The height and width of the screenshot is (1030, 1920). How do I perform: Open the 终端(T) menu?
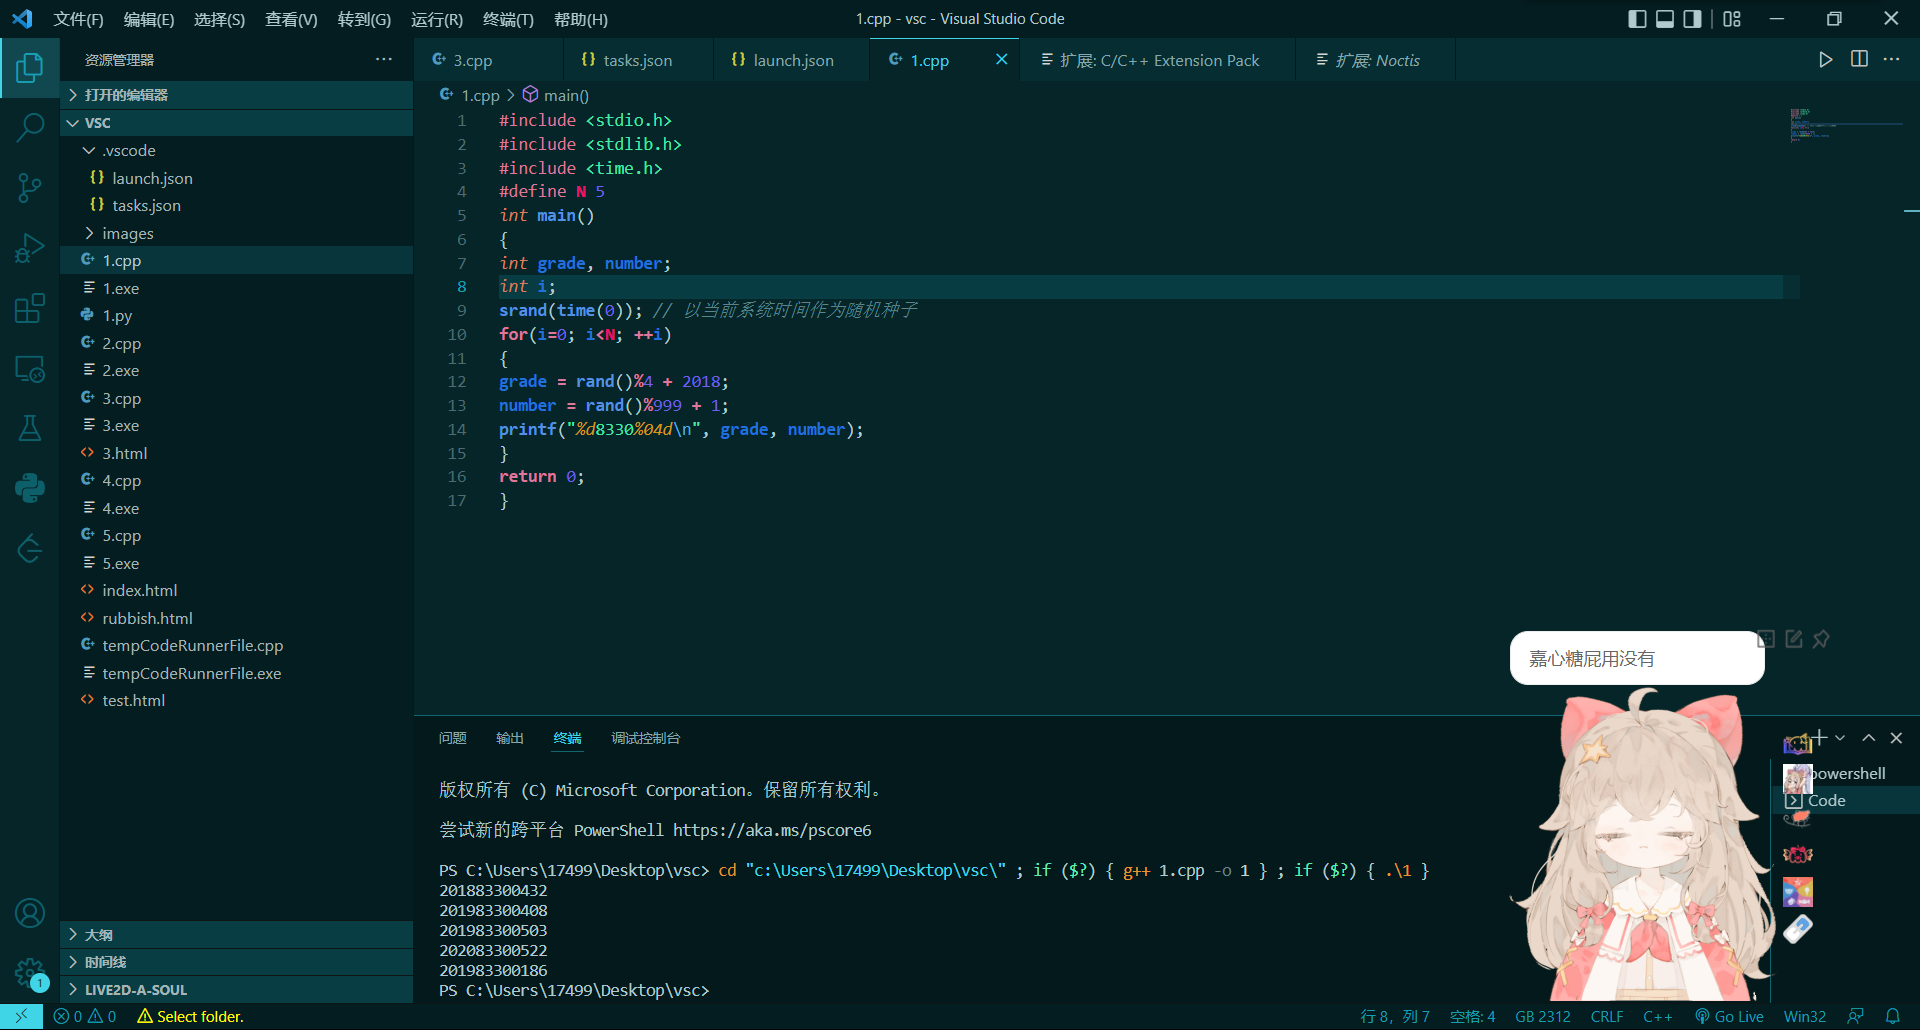508,19
